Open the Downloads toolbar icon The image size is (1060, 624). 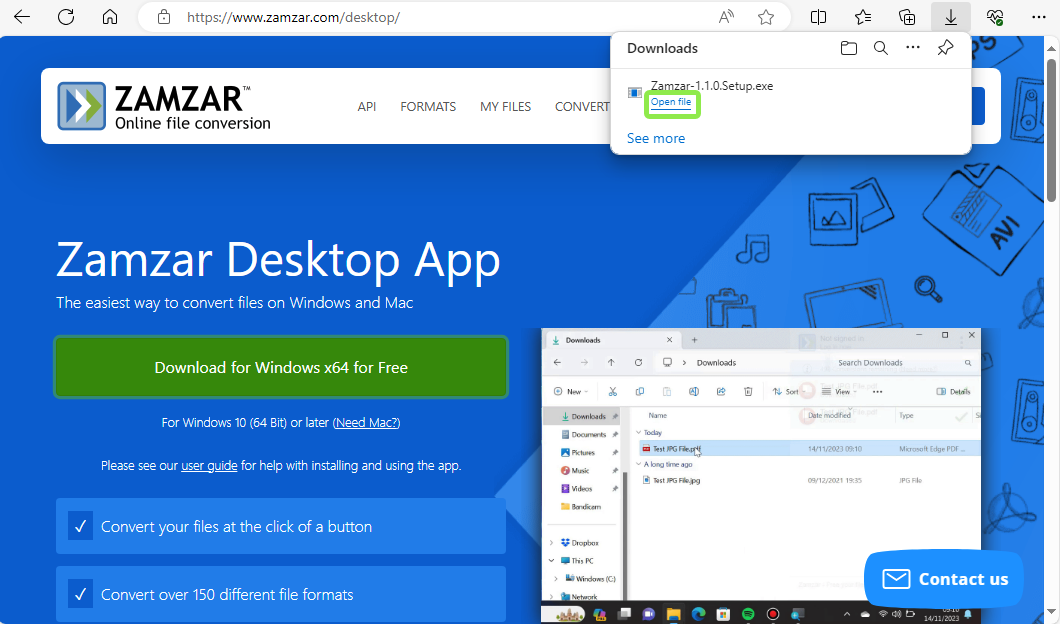(x=950, y=17)
